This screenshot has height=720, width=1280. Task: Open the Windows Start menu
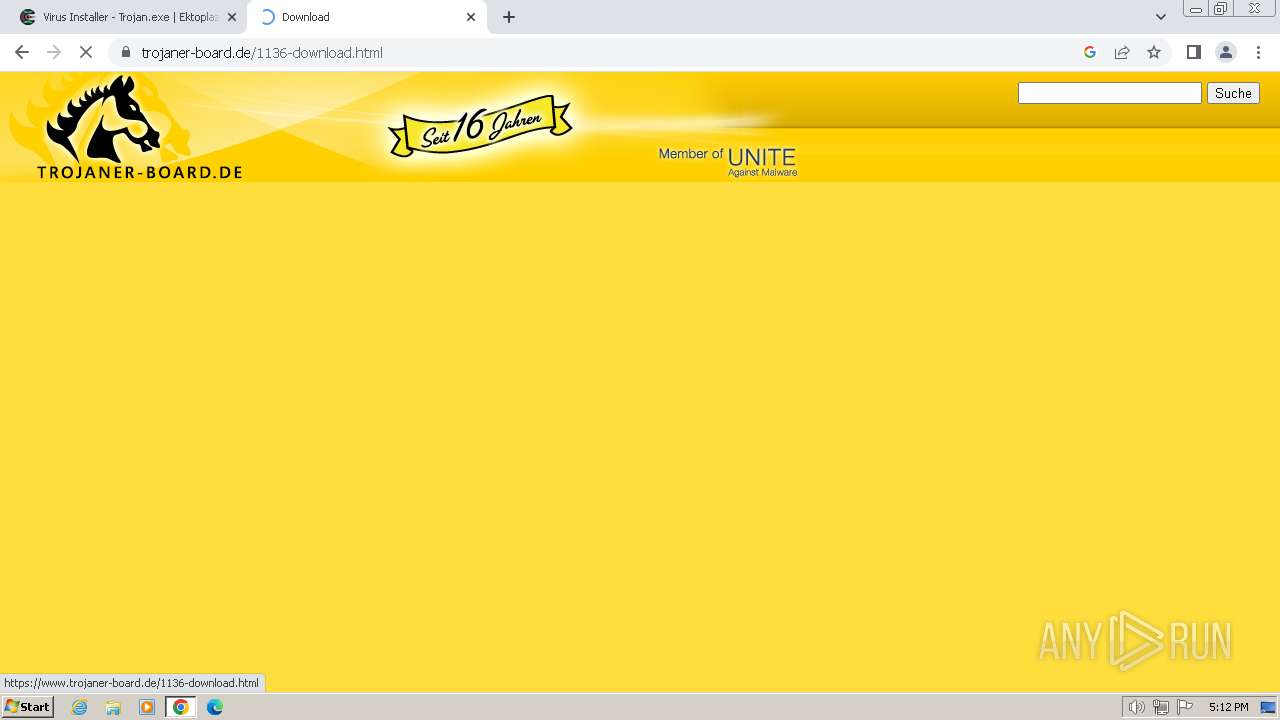[x=28, y=707]
